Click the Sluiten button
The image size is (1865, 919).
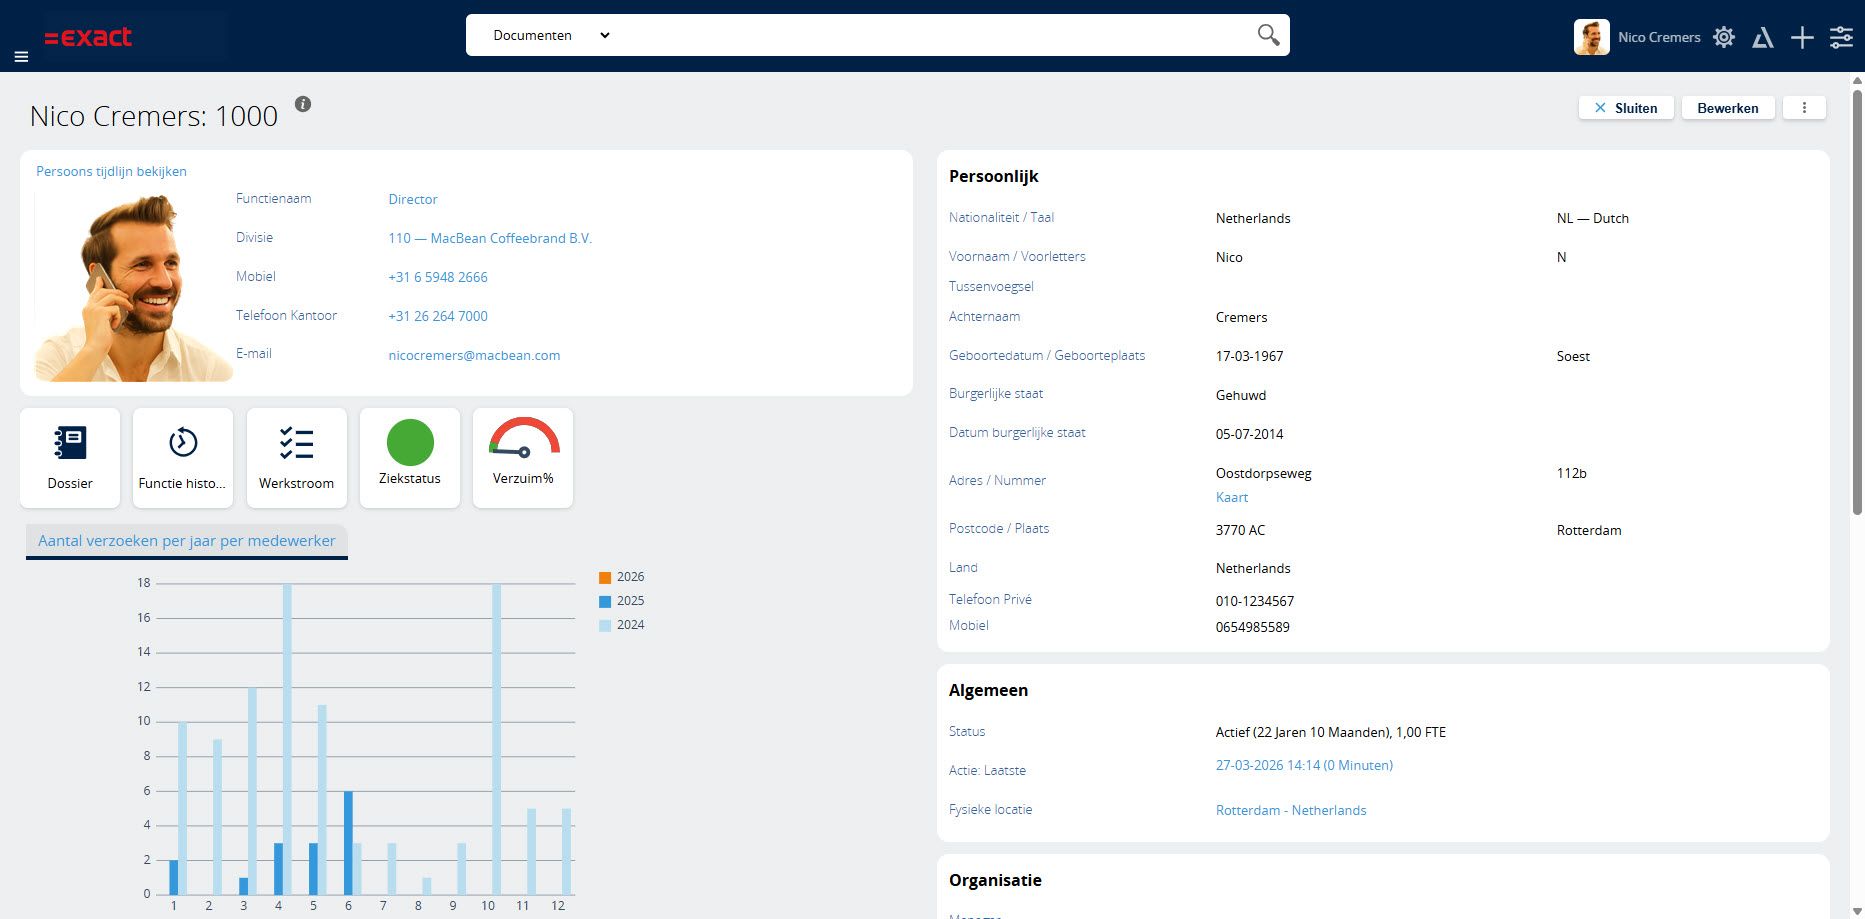coord(1626,108)
